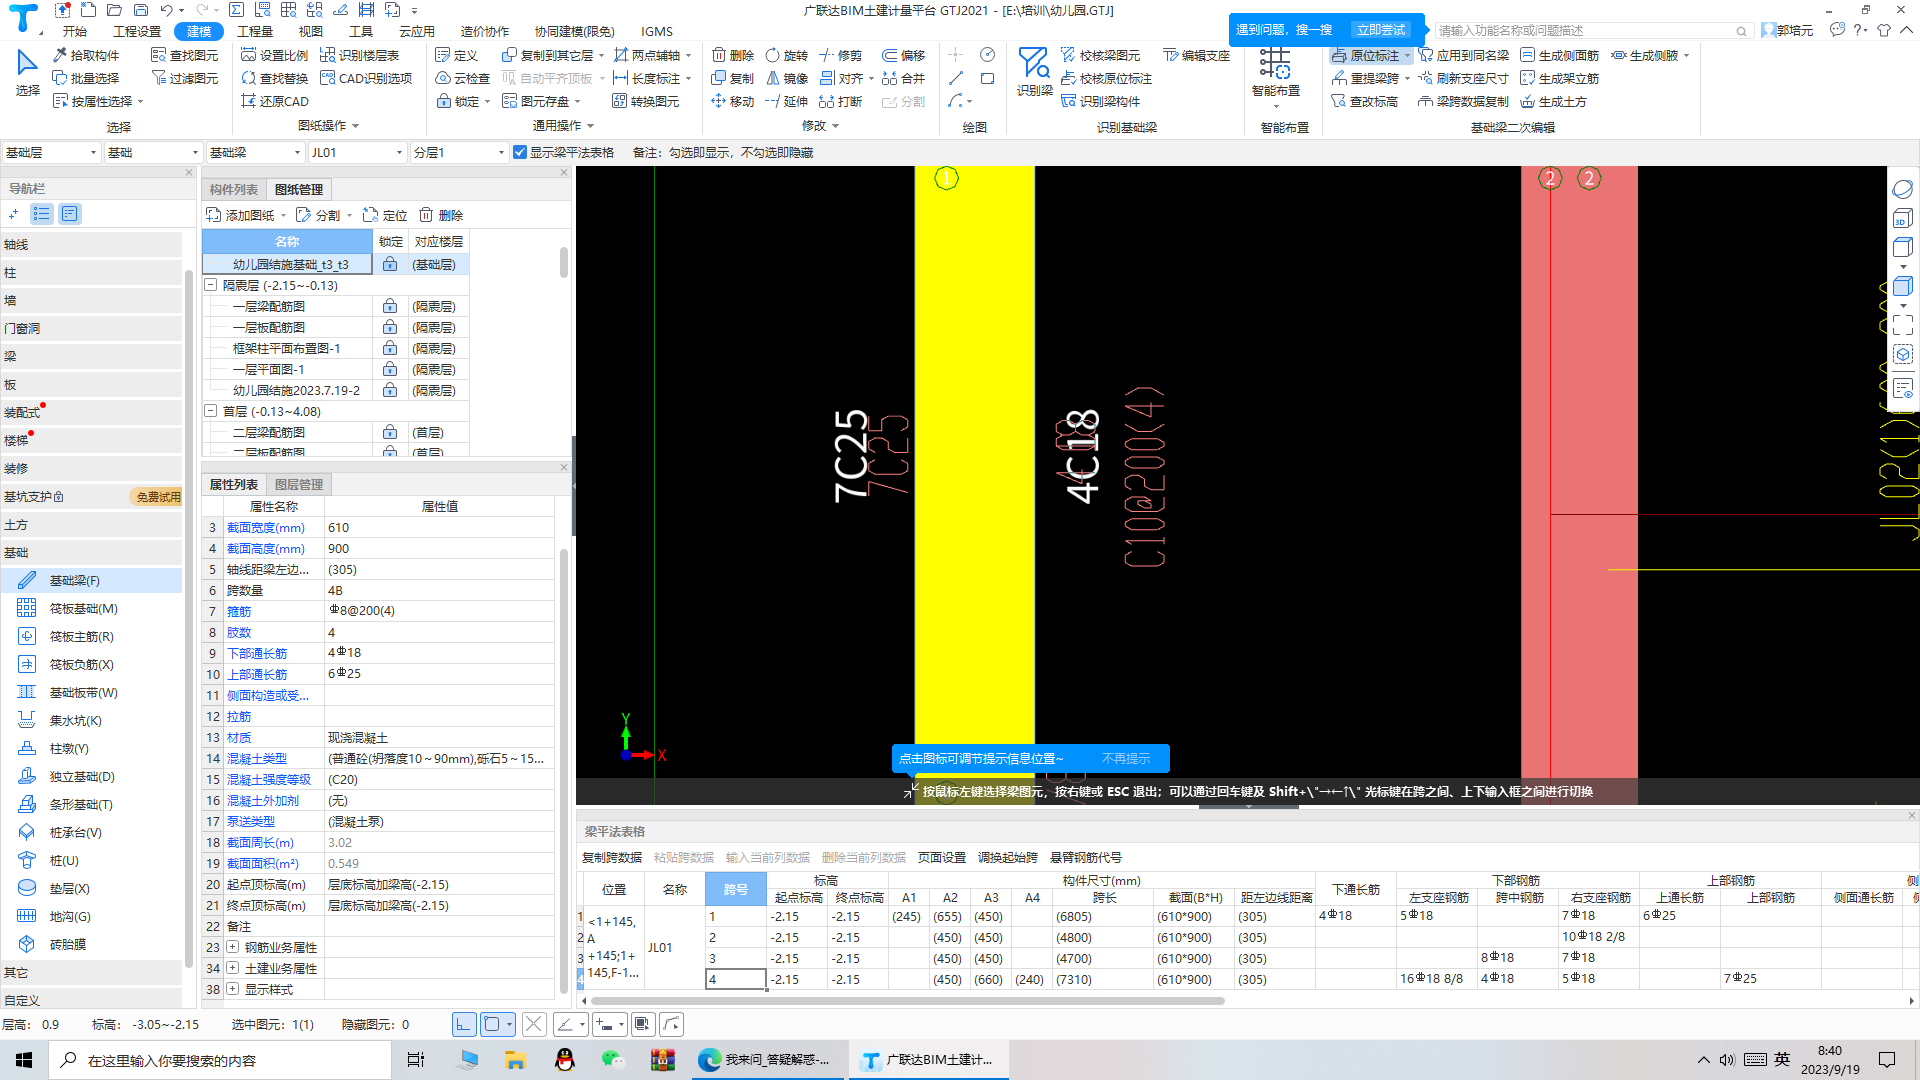Open the Windows Start menu

[24, 1060]
